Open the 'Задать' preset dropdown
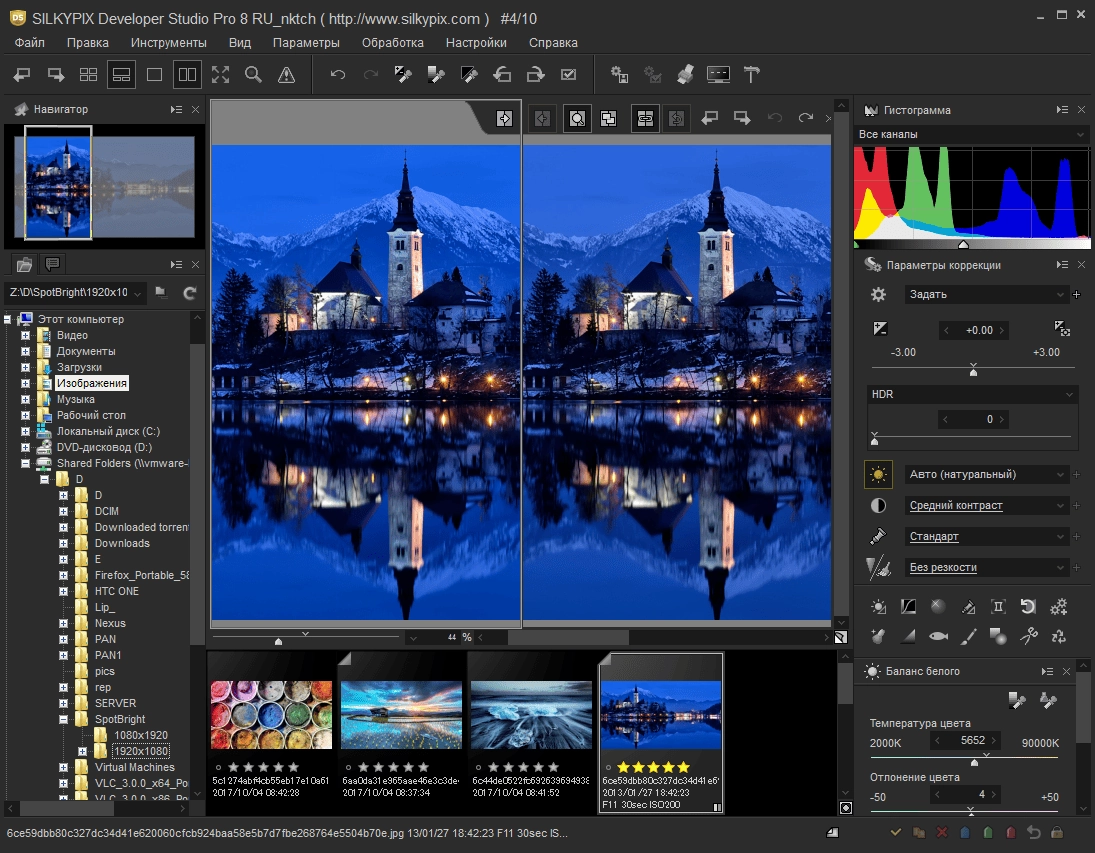Image resolution: width=1095 pixels, height=853 pixels. click(986, 294)
